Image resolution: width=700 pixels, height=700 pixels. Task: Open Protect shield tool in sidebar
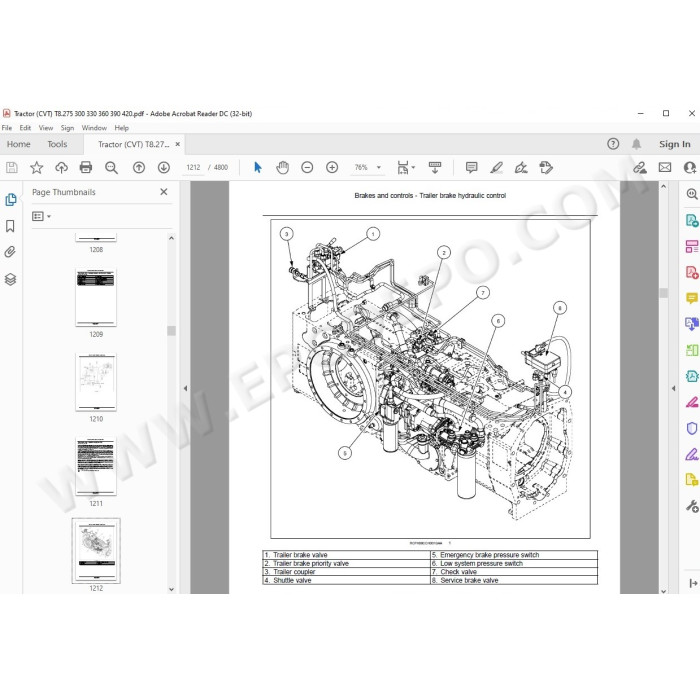692,428
